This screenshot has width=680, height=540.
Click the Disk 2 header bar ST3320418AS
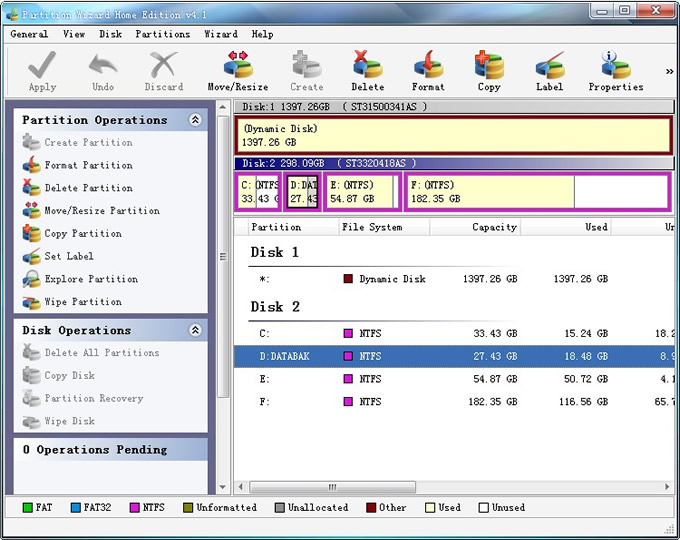coord(454,163)
